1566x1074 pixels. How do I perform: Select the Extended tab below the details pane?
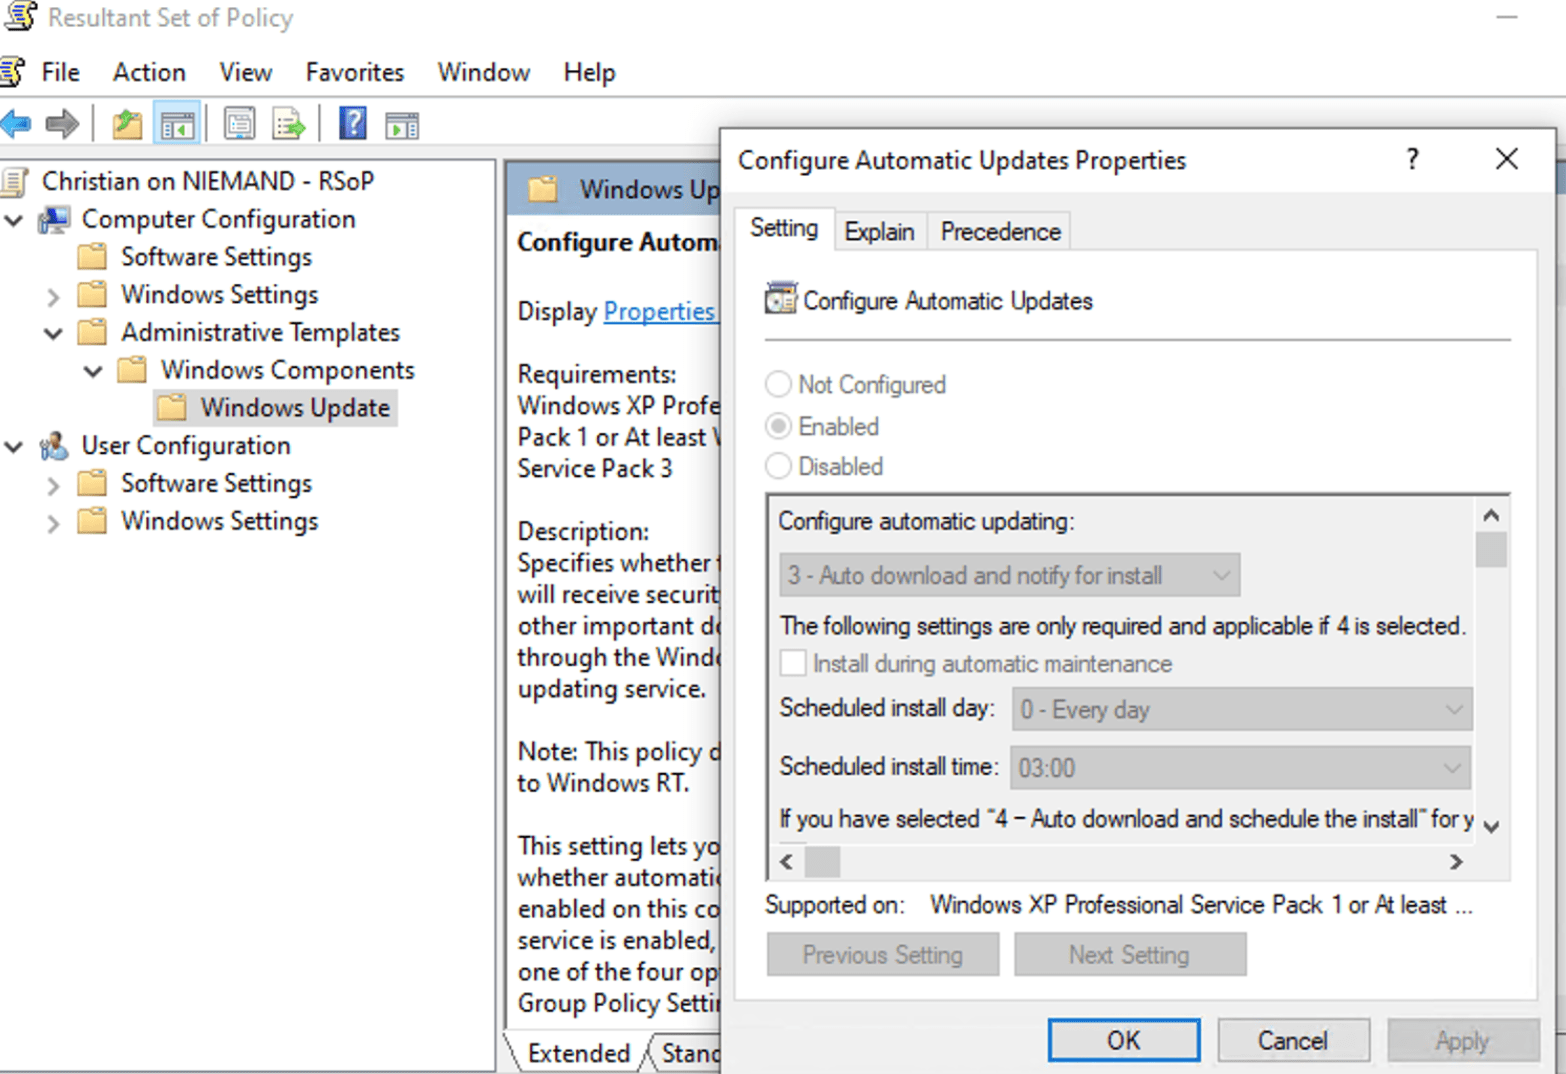(579, 1053)
